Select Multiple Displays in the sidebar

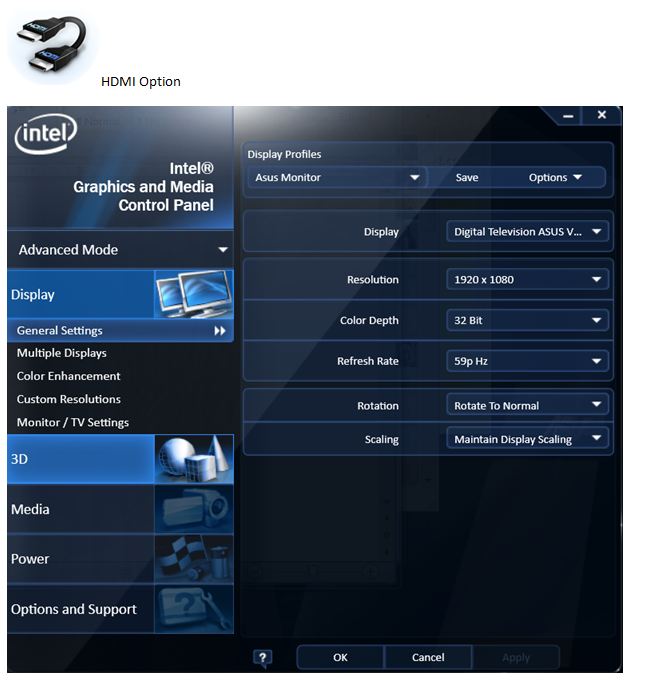click(62, 353)
